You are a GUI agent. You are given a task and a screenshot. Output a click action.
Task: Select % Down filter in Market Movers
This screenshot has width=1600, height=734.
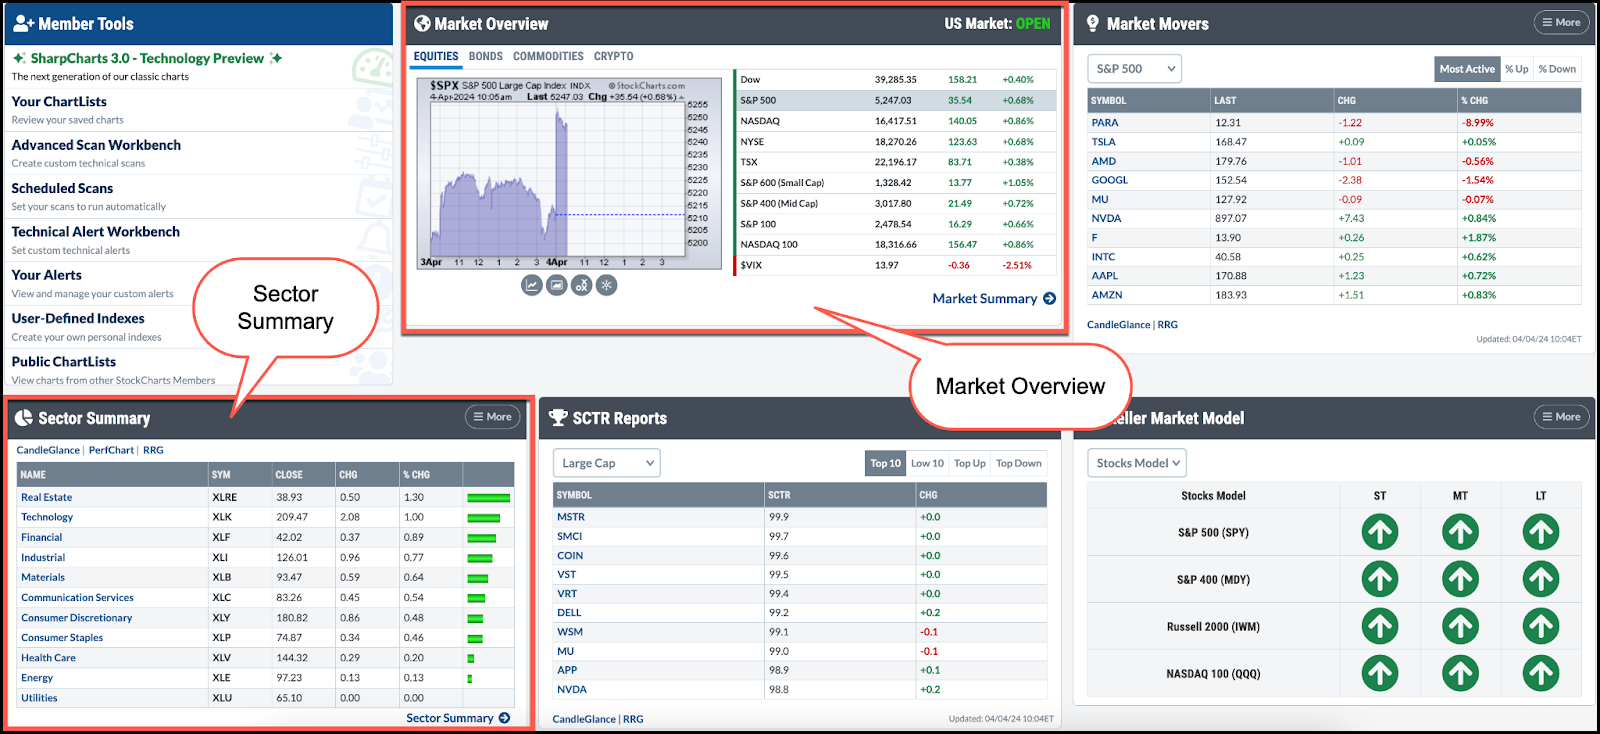(1557, 69)
